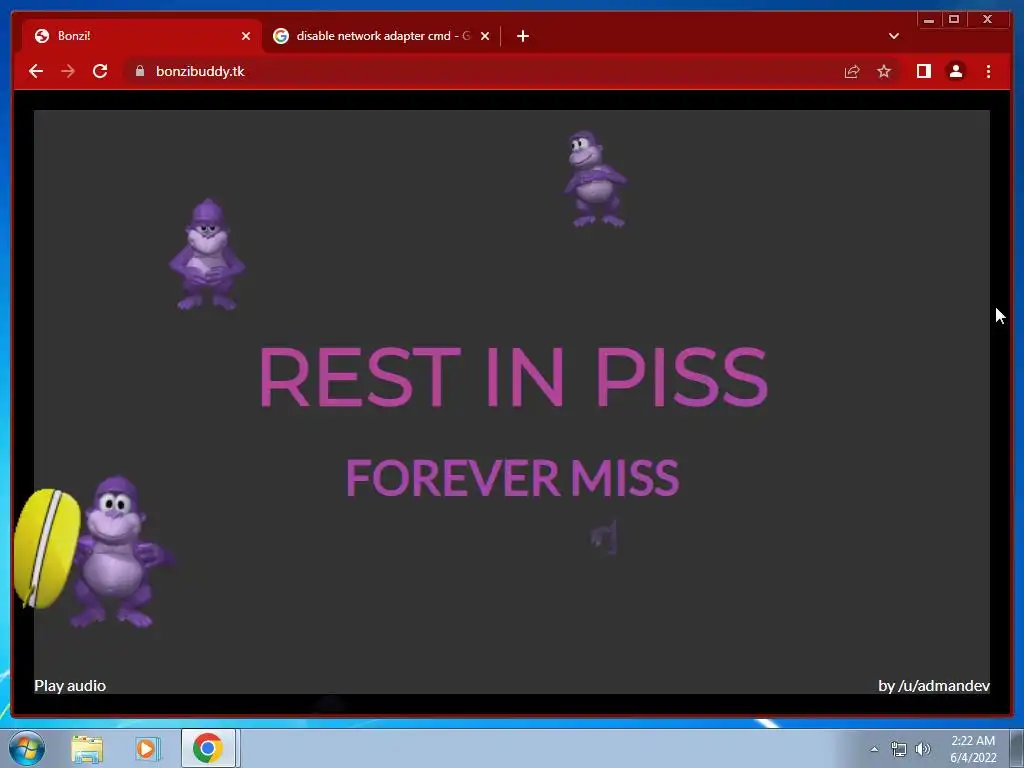Click the Bonzi gorilla at the top
This screenshot has height=768, width=1024.
coord(595,179)
